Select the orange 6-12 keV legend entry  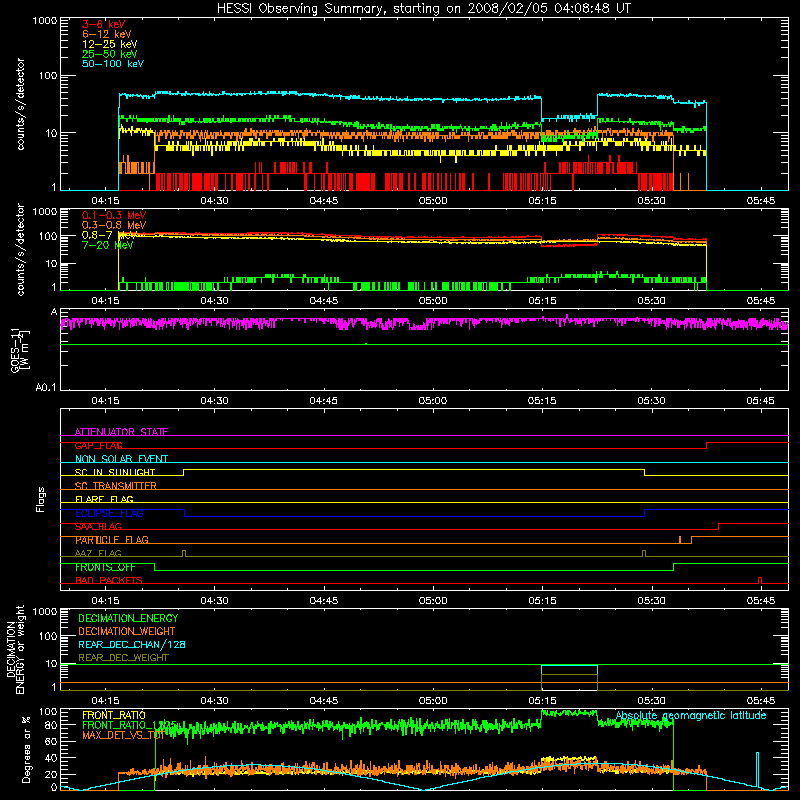click(x=107, y=34)
